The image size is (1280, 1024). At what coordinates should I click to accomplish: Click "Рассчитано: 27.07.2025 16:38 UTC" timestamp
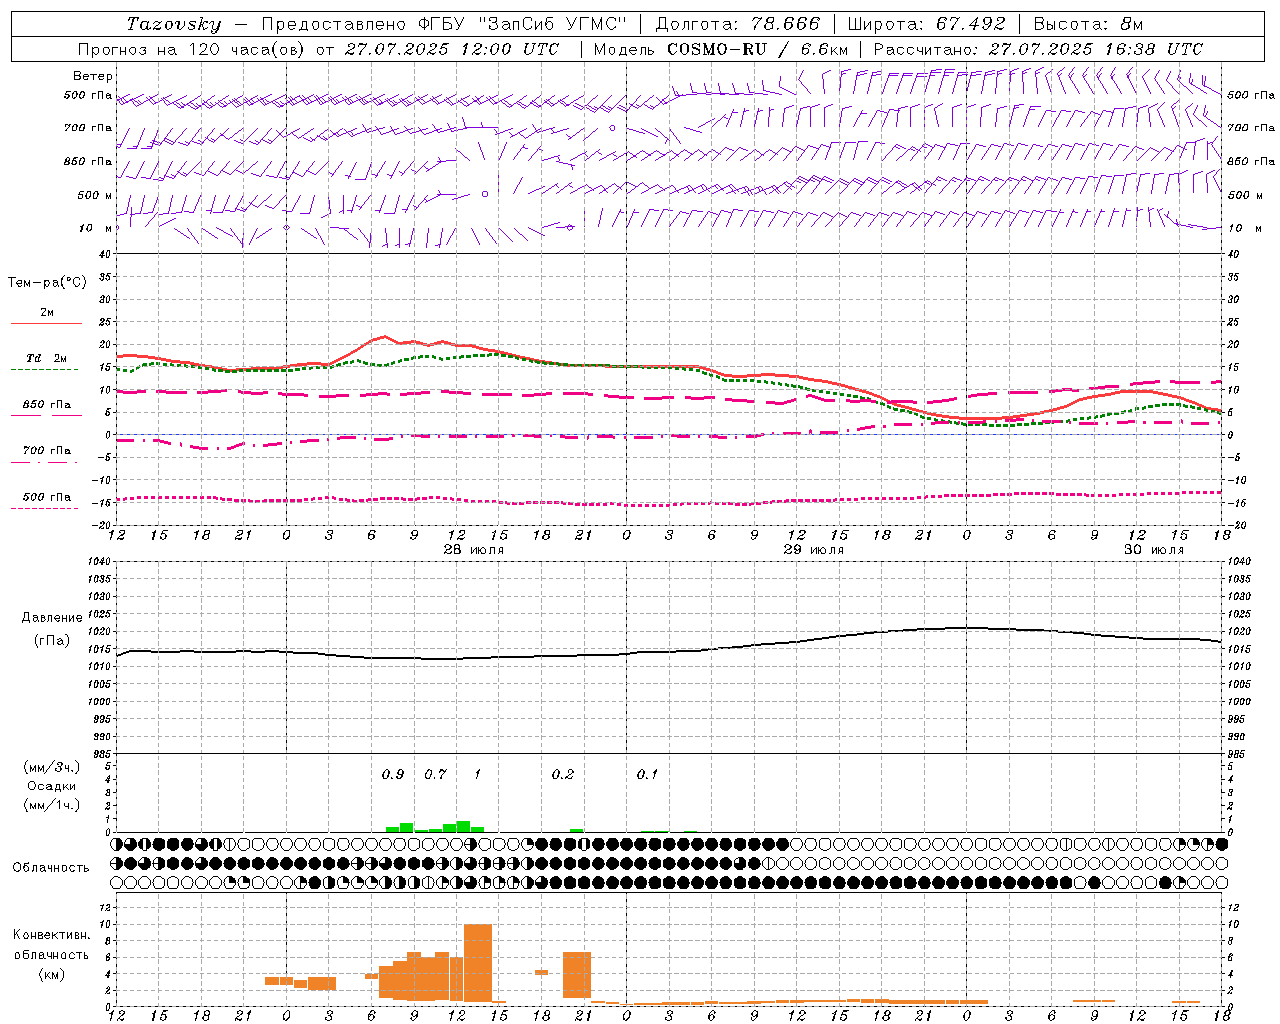(1039, 49)
